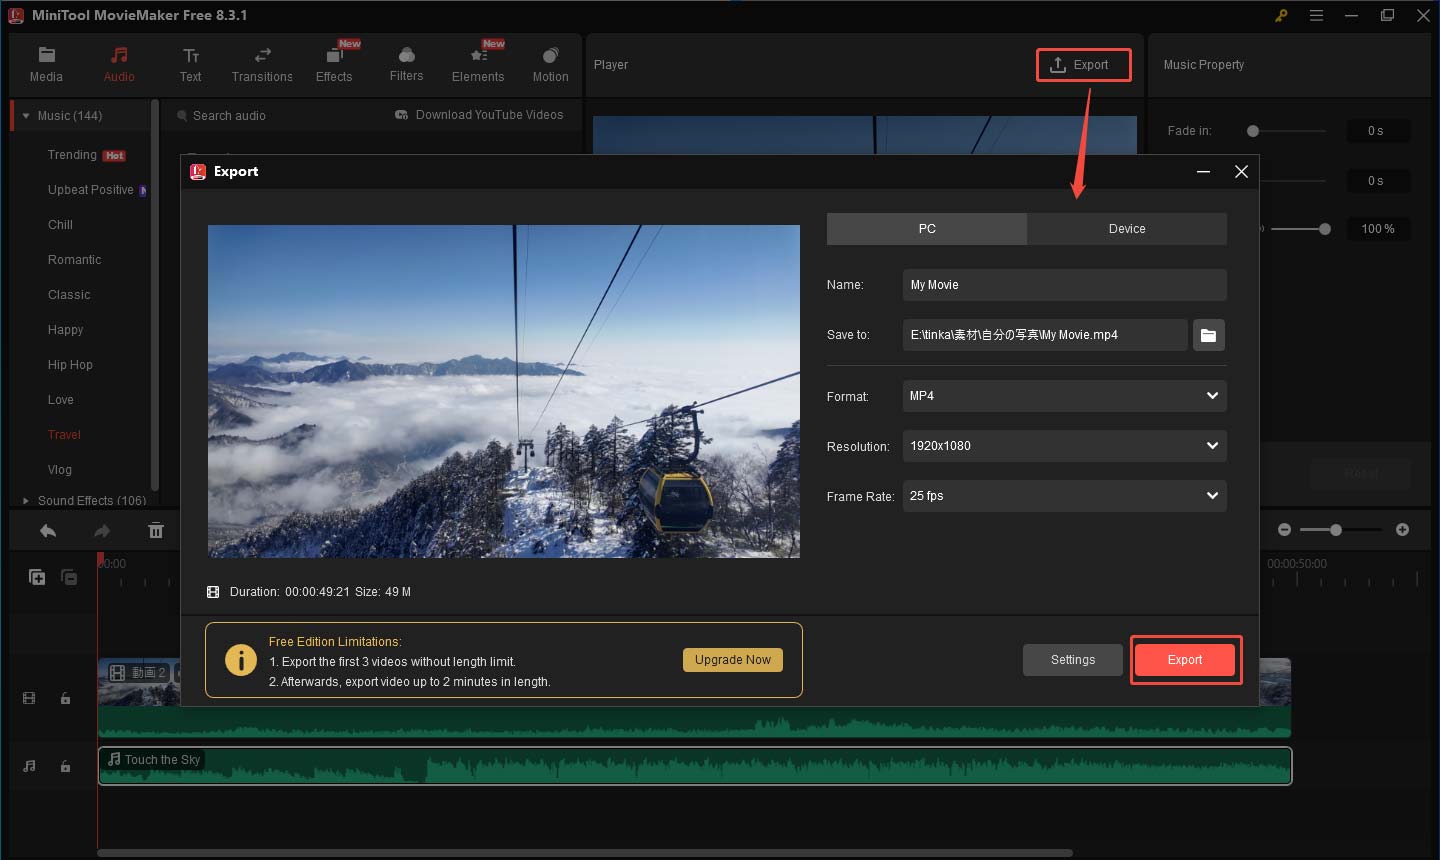
Task: Click the Upgrade Now button
Action: pyautogui.click(x=733, y=660)
